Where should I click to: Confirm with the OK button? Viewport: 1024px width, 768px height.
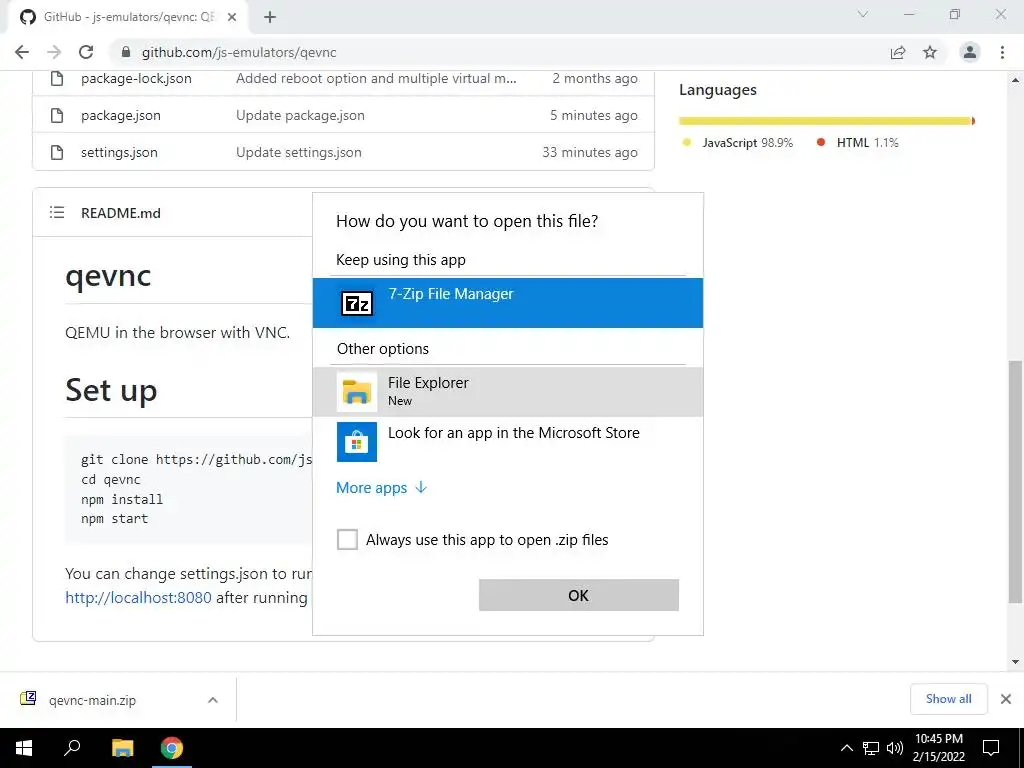coord(579,595)
